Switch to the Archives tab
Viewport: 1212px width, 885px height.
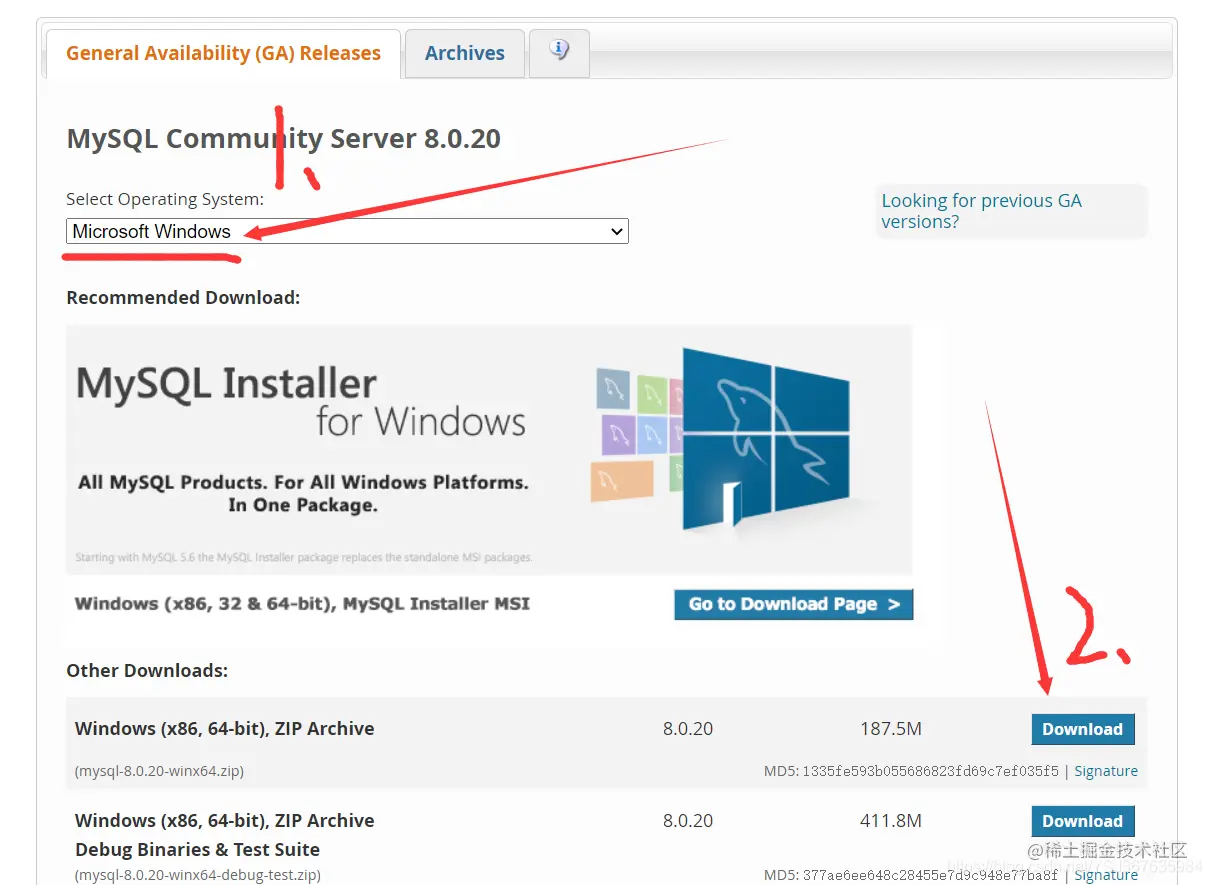464,54
